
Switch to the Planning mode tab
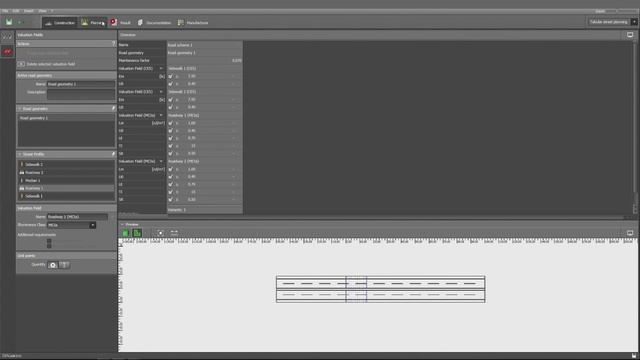(x=93, y=23)
